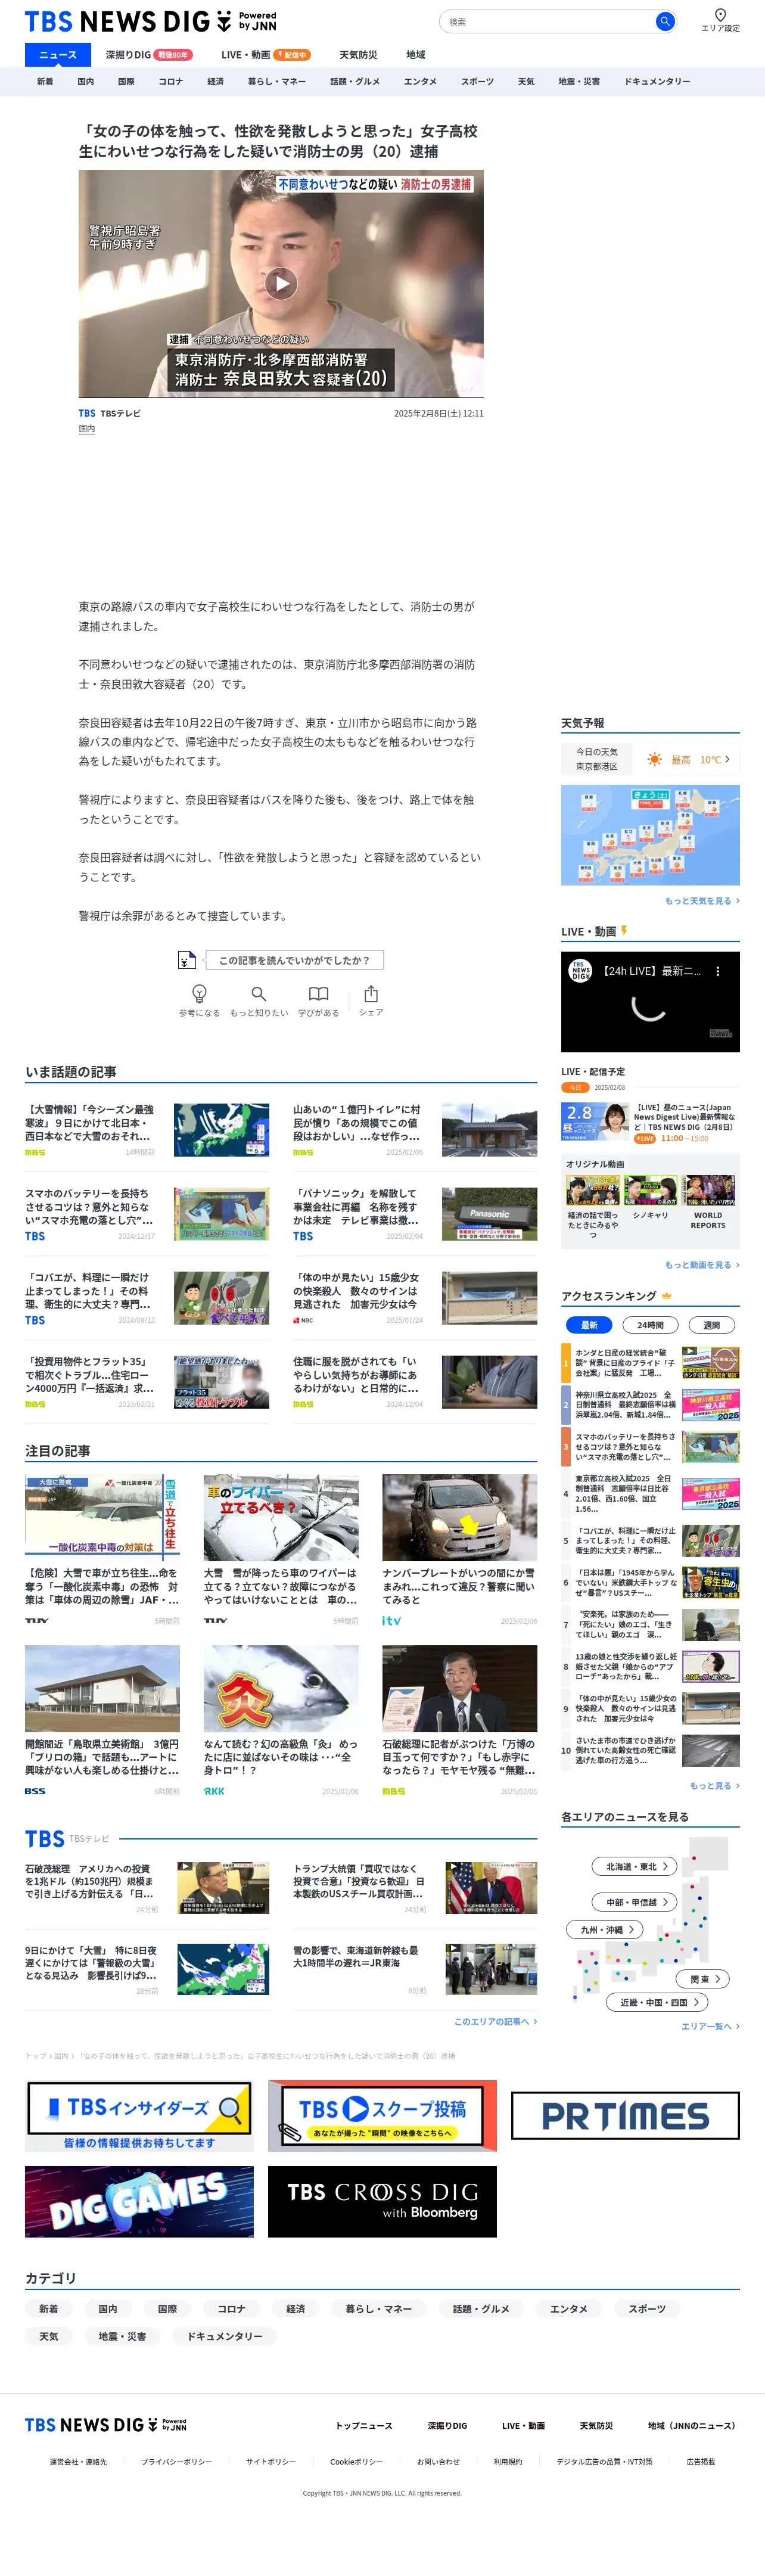Click the TBSスクープ投稿 banner
Screen dimensions: 765x2576
pyautogui.click(x=382, y=2115)
